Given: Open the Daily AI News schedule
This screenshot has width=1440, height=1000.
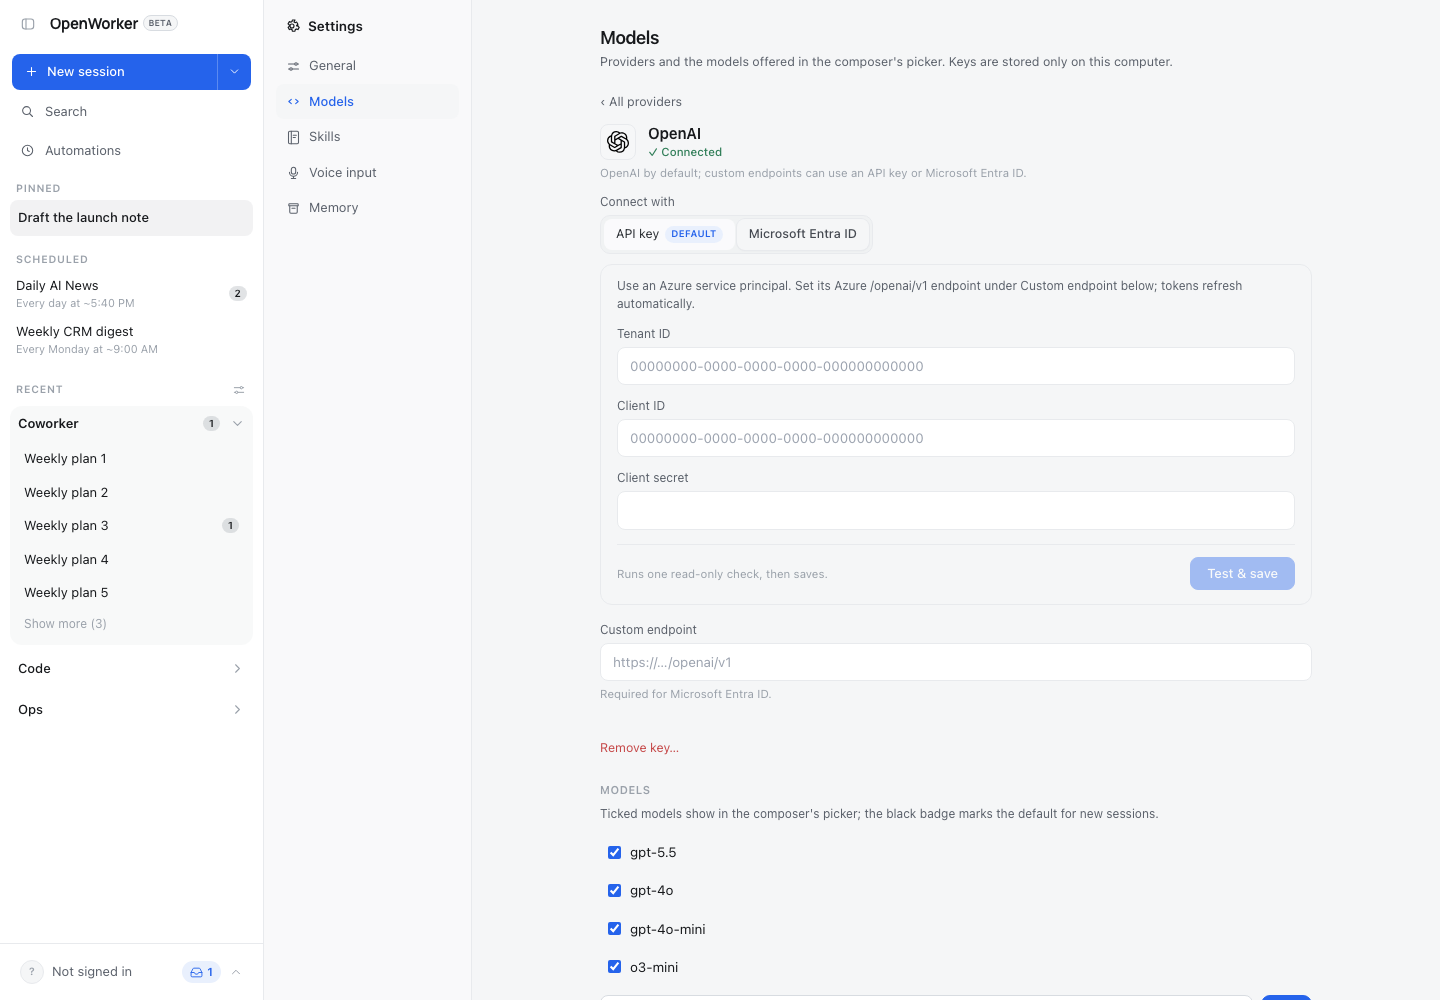Looking at the screenshot, I should (x=131, y=294).
